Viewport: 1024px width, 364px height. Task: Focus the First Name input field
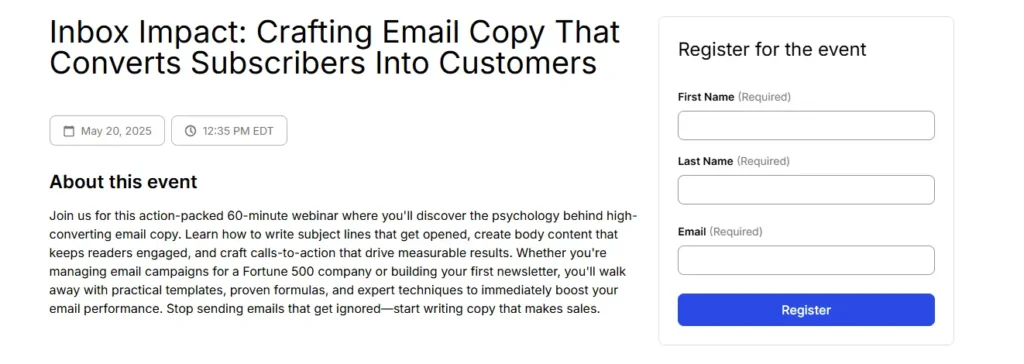[x=806, y=125]
